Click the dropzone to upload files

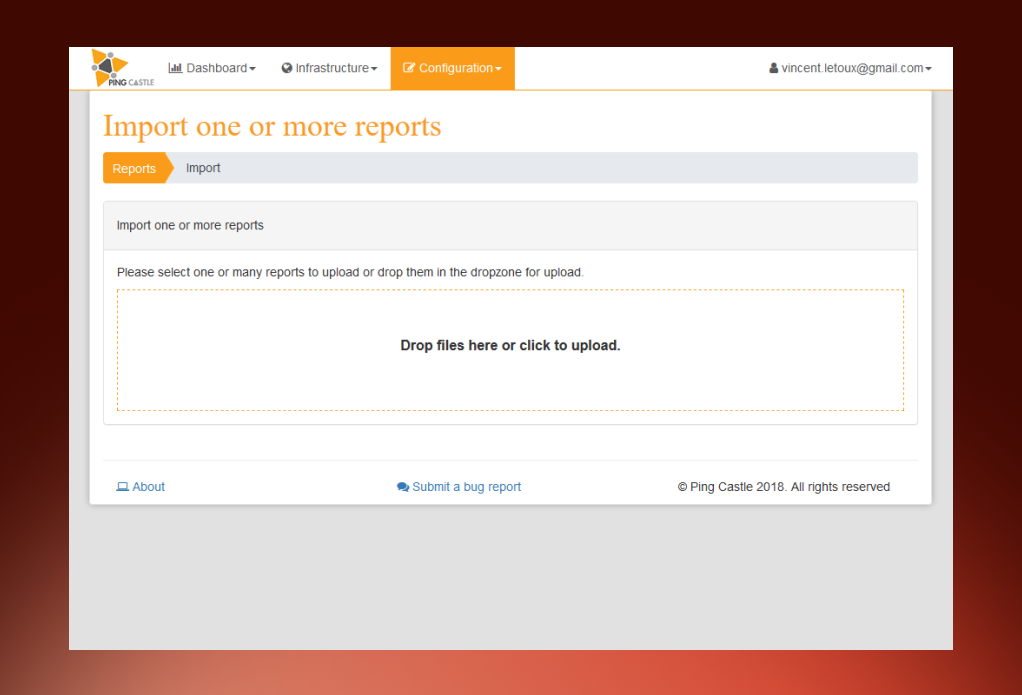click(510, 350)
